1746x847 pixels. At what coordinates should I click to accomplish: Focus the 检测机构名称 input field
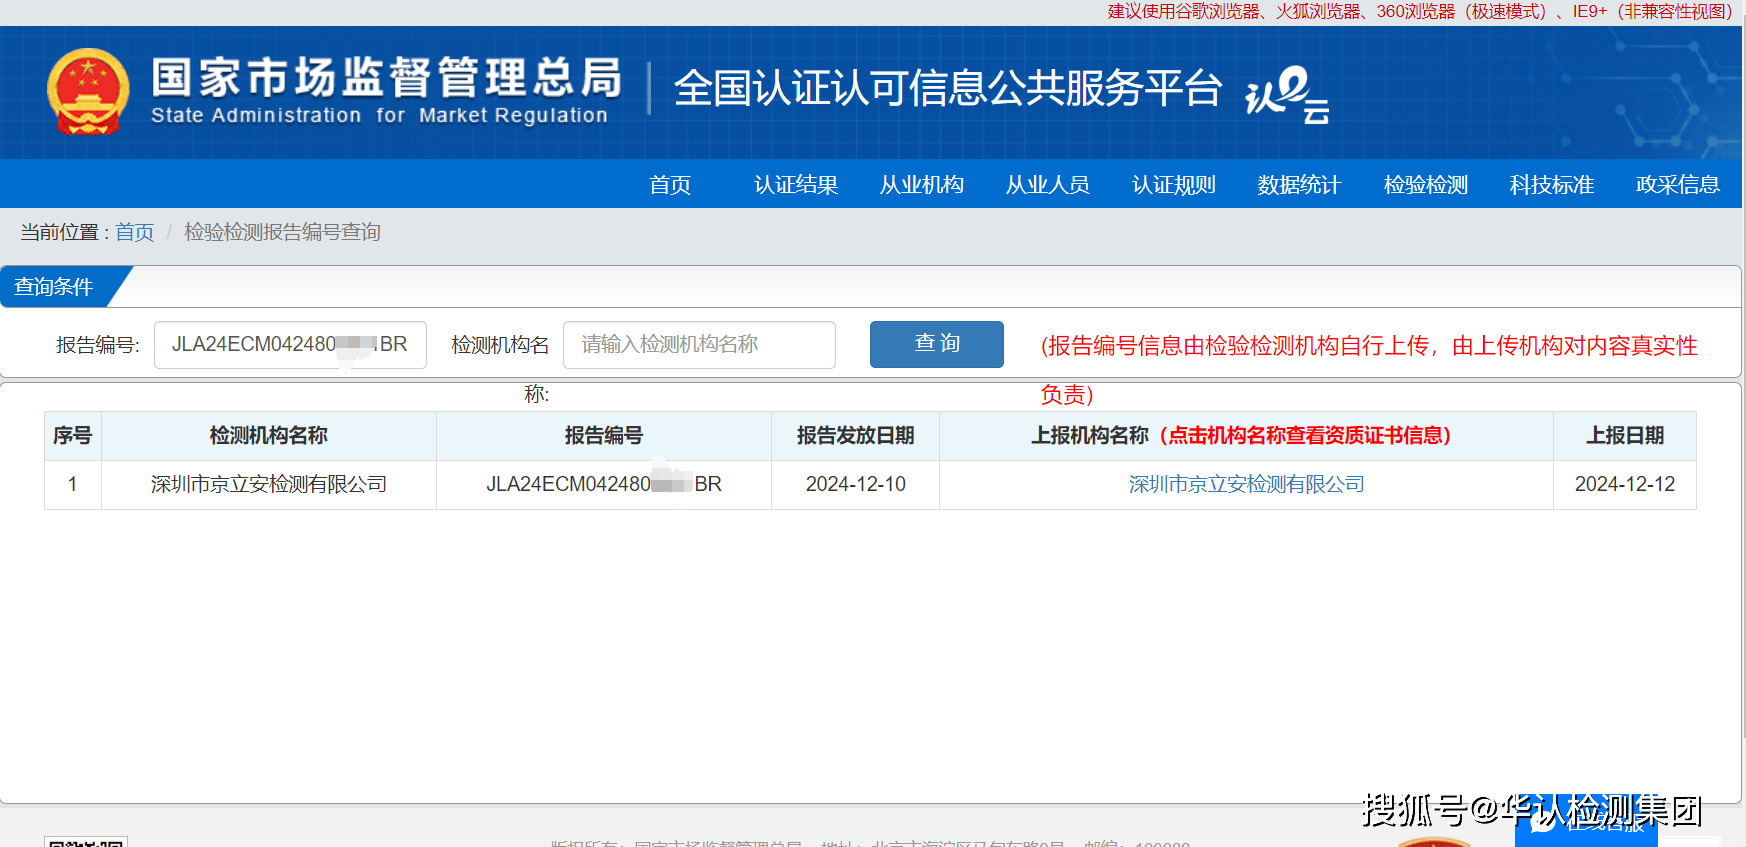point(699,345)
